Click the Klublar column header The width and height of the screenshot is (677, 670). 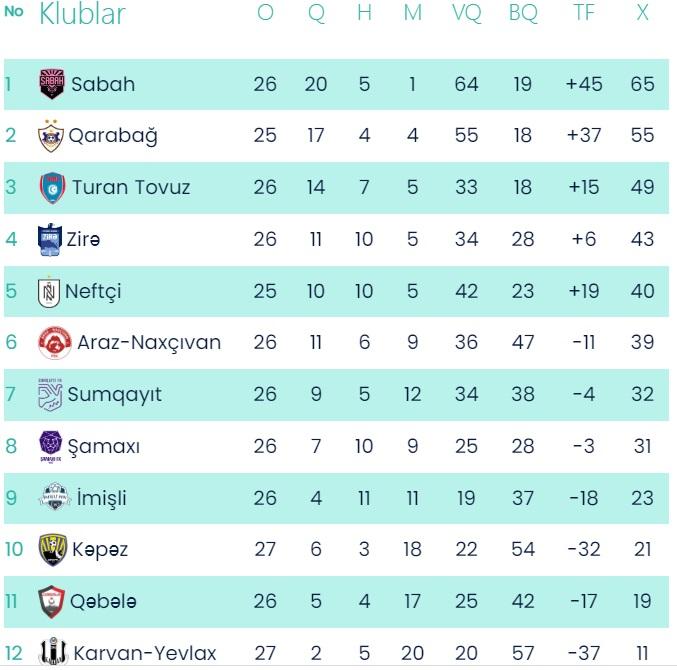(x=82, y=14)
